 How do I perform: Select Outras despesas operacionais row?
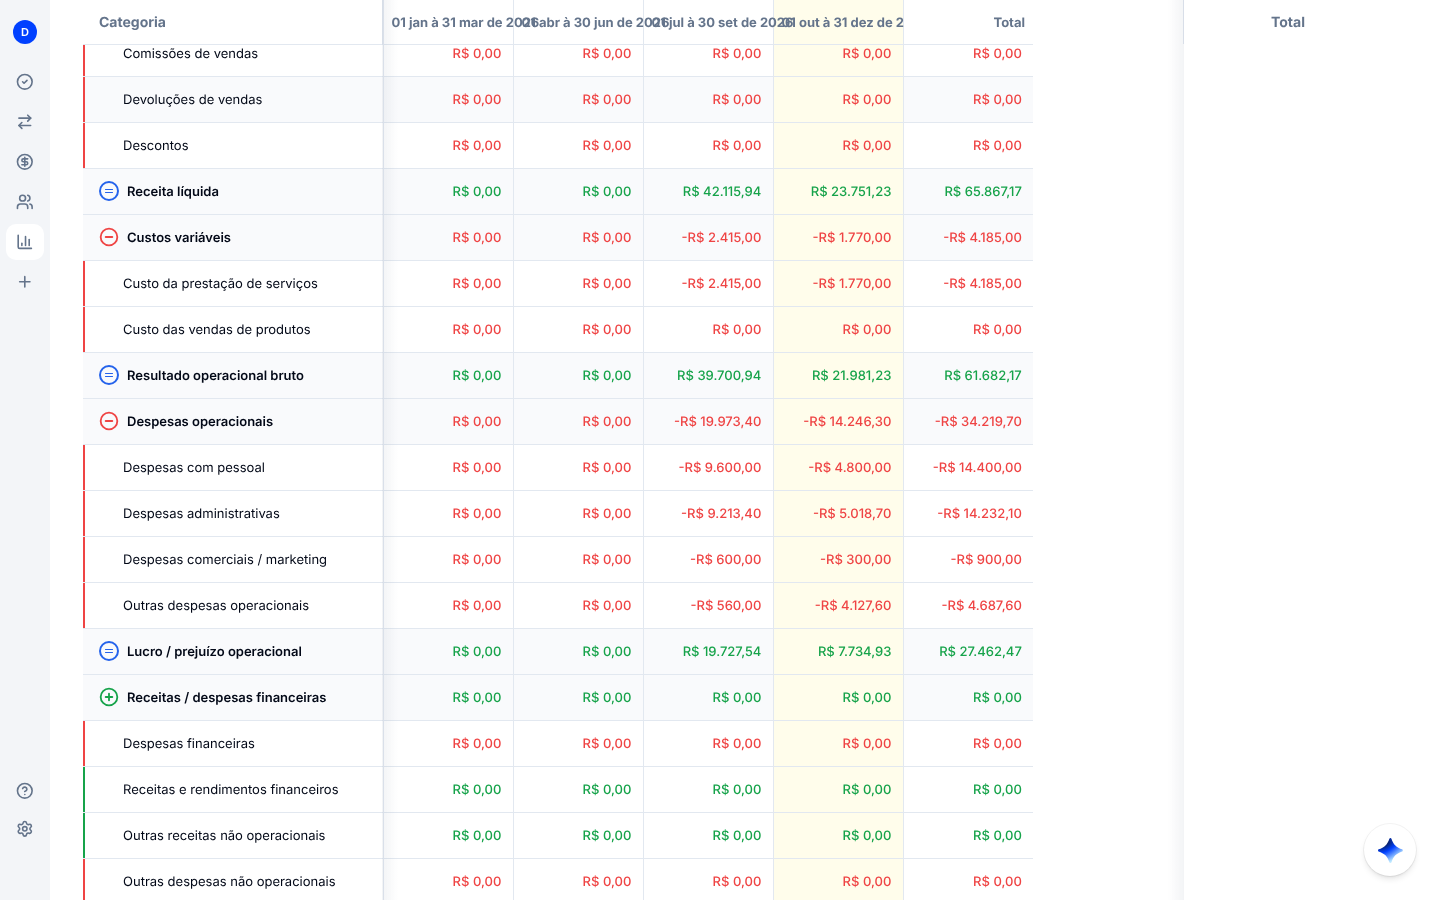point(216,606)
